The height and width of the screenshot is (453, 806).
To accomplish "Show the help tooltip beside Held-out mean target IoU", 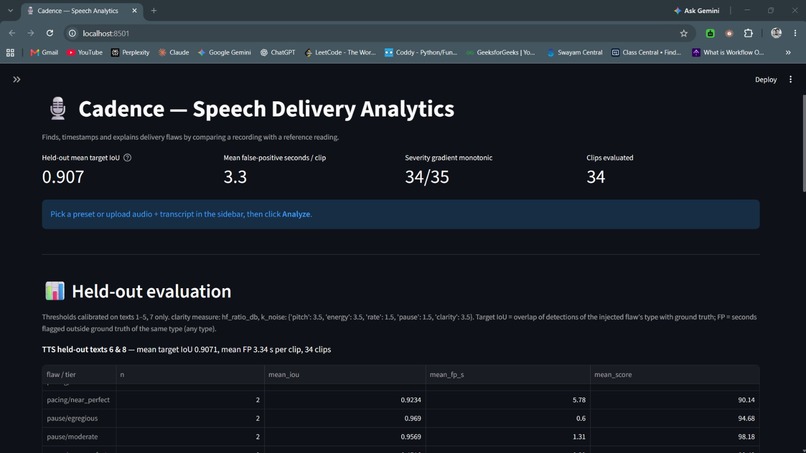I will (127, 158).
